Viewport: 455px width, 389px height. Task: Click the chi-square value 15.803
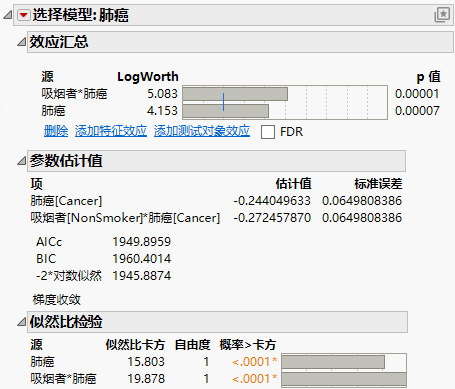(146, 362)
